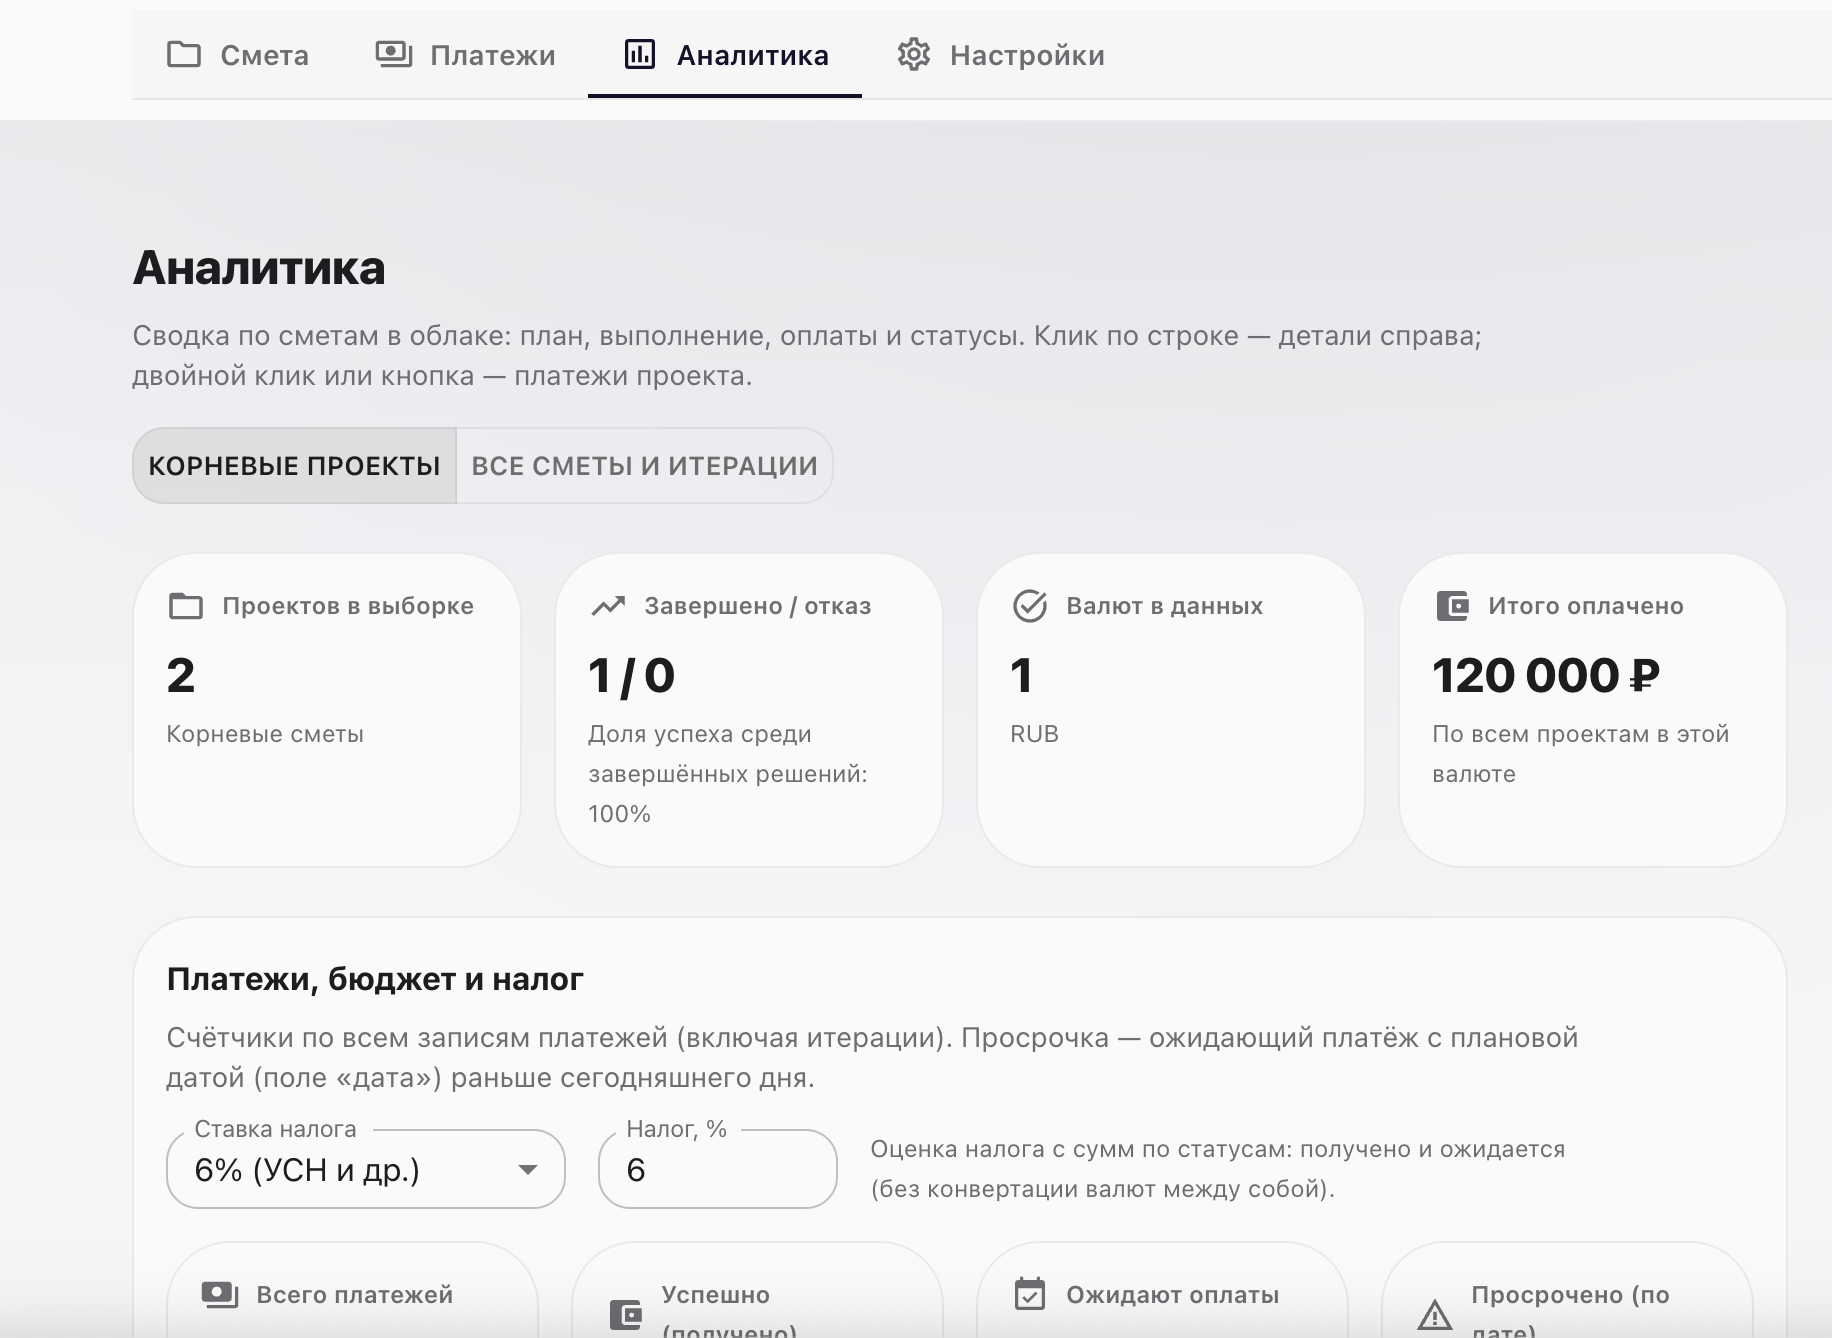Click the Аналитика page heading

pyautogui.click(x=259, y=268)
